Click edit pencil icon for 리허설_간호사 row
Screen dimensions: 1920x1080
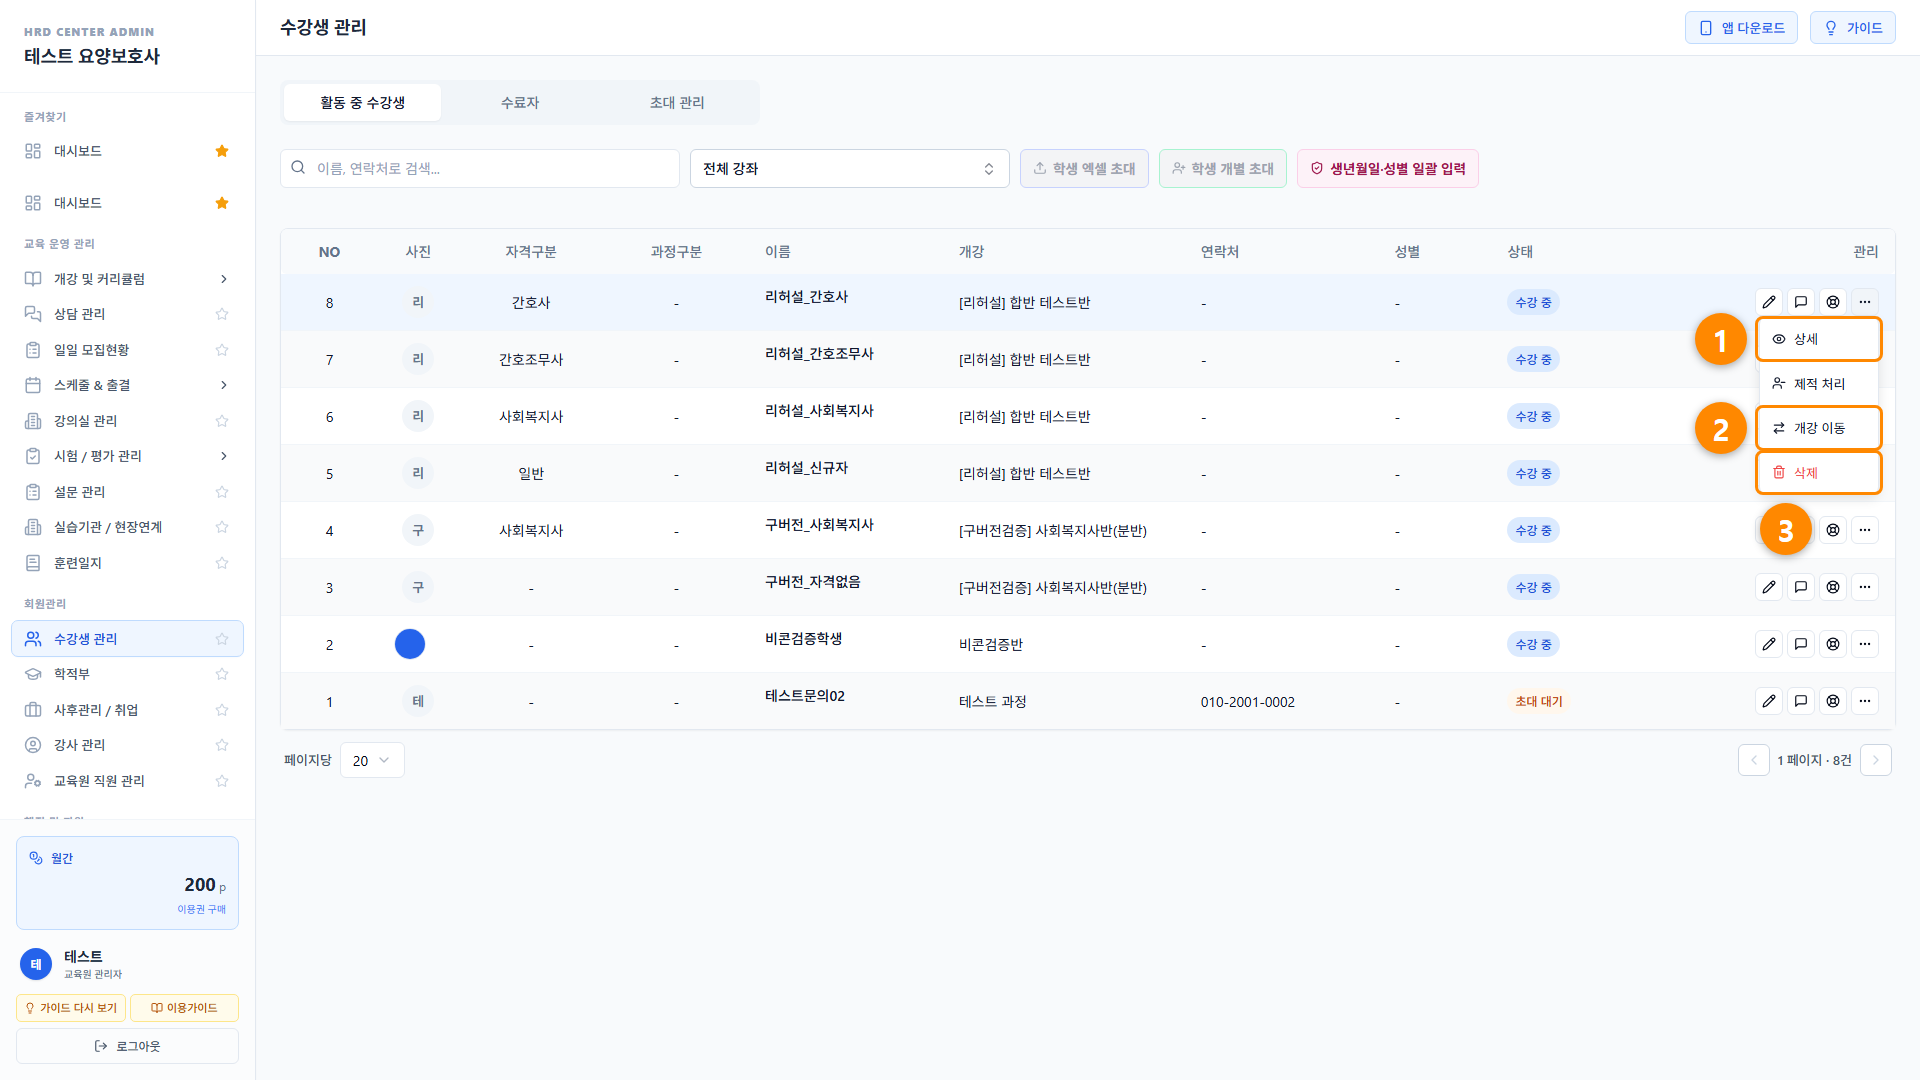[1769, 302]
